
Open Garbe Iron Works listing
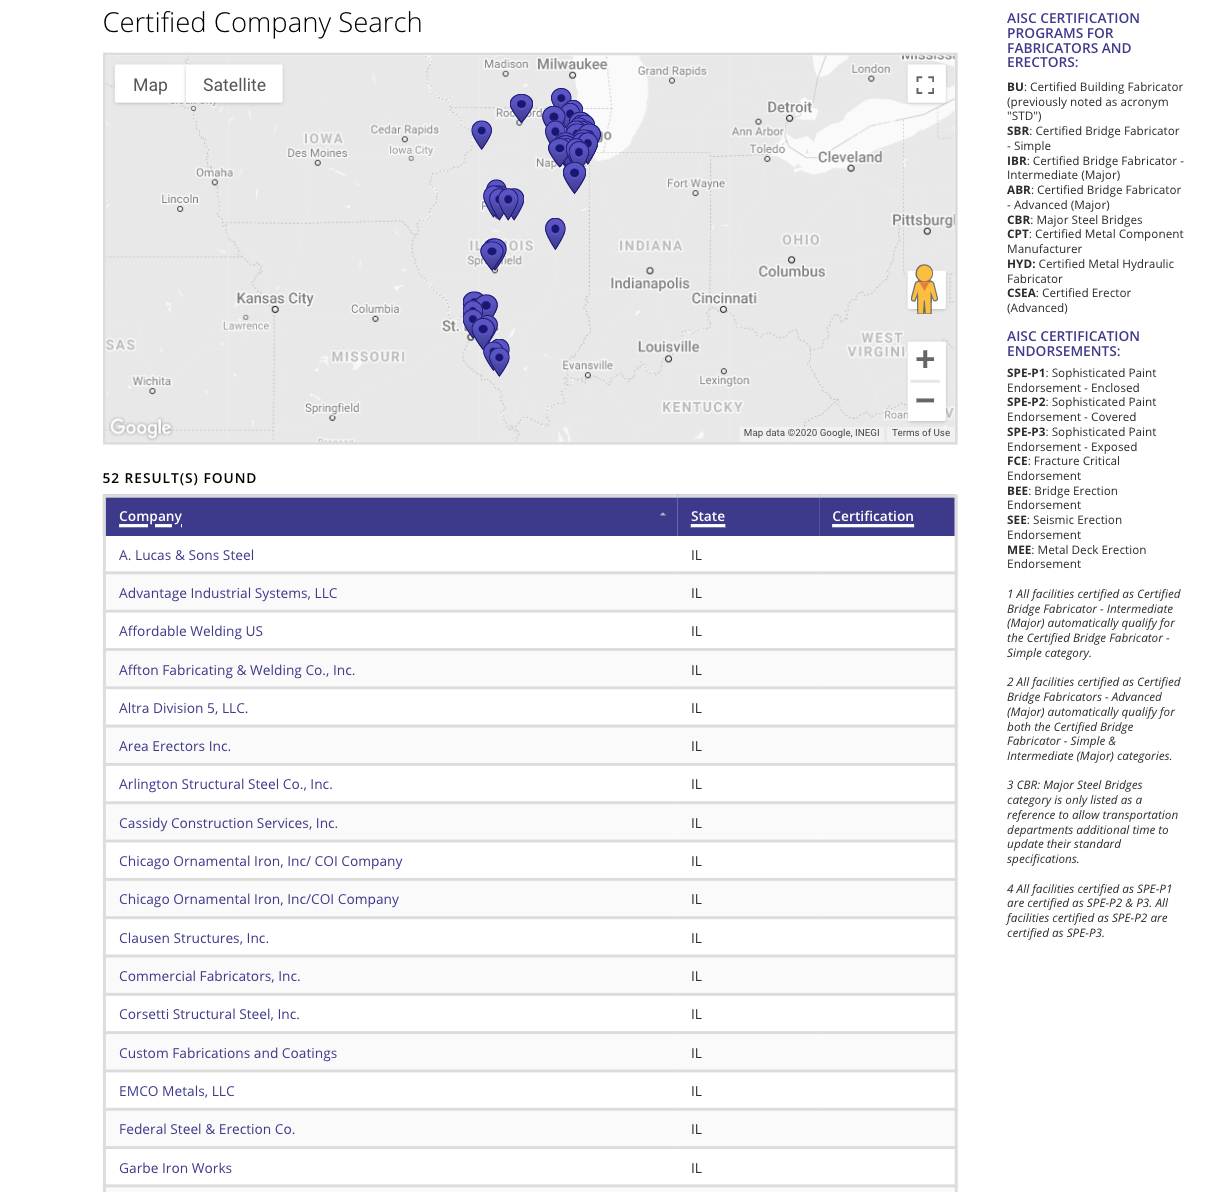point(175,1168)
